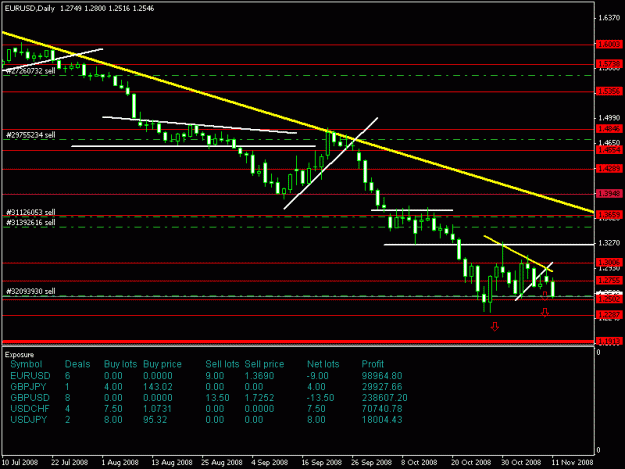The image size is (625, 469).
Task: Click the 1.6003 red price label
Action: click(609, 44)
